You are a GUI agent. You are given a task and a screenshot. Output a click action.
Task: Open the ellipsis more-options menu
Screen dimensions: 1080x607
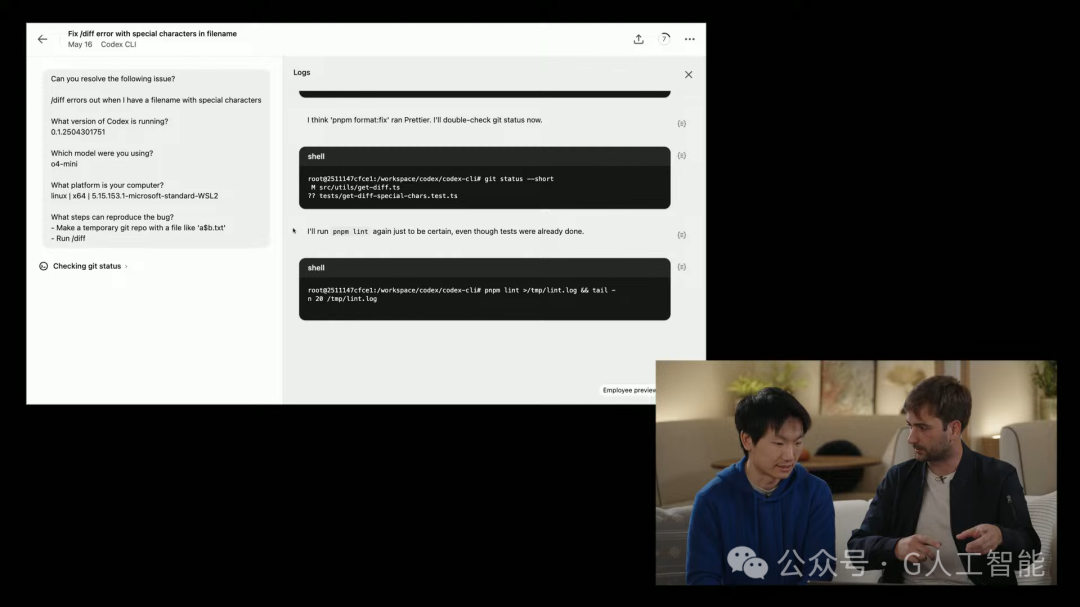689,38
